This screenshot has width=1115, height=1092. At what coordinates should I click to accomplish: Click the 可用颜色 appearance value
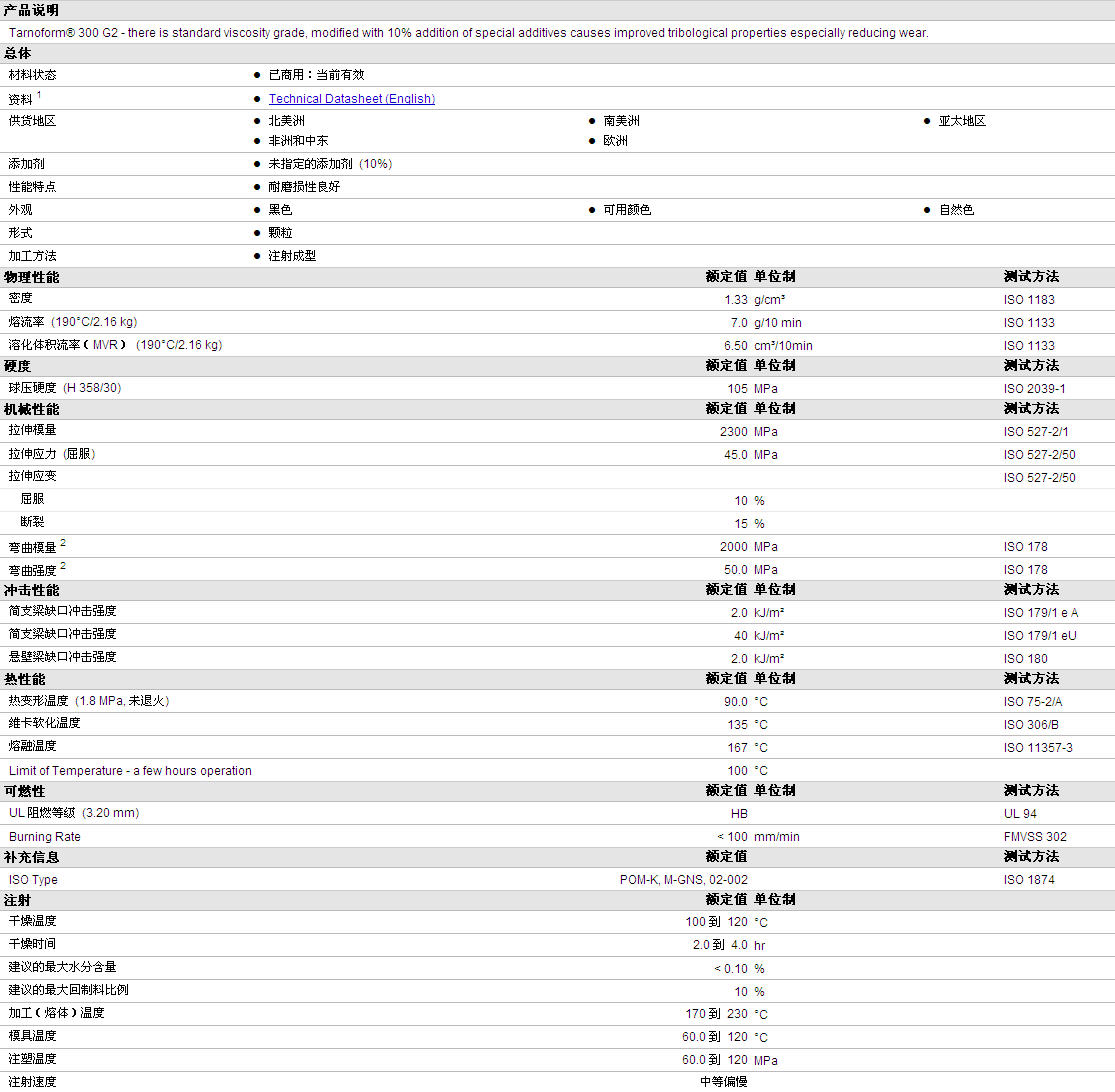tap(627, 210)
